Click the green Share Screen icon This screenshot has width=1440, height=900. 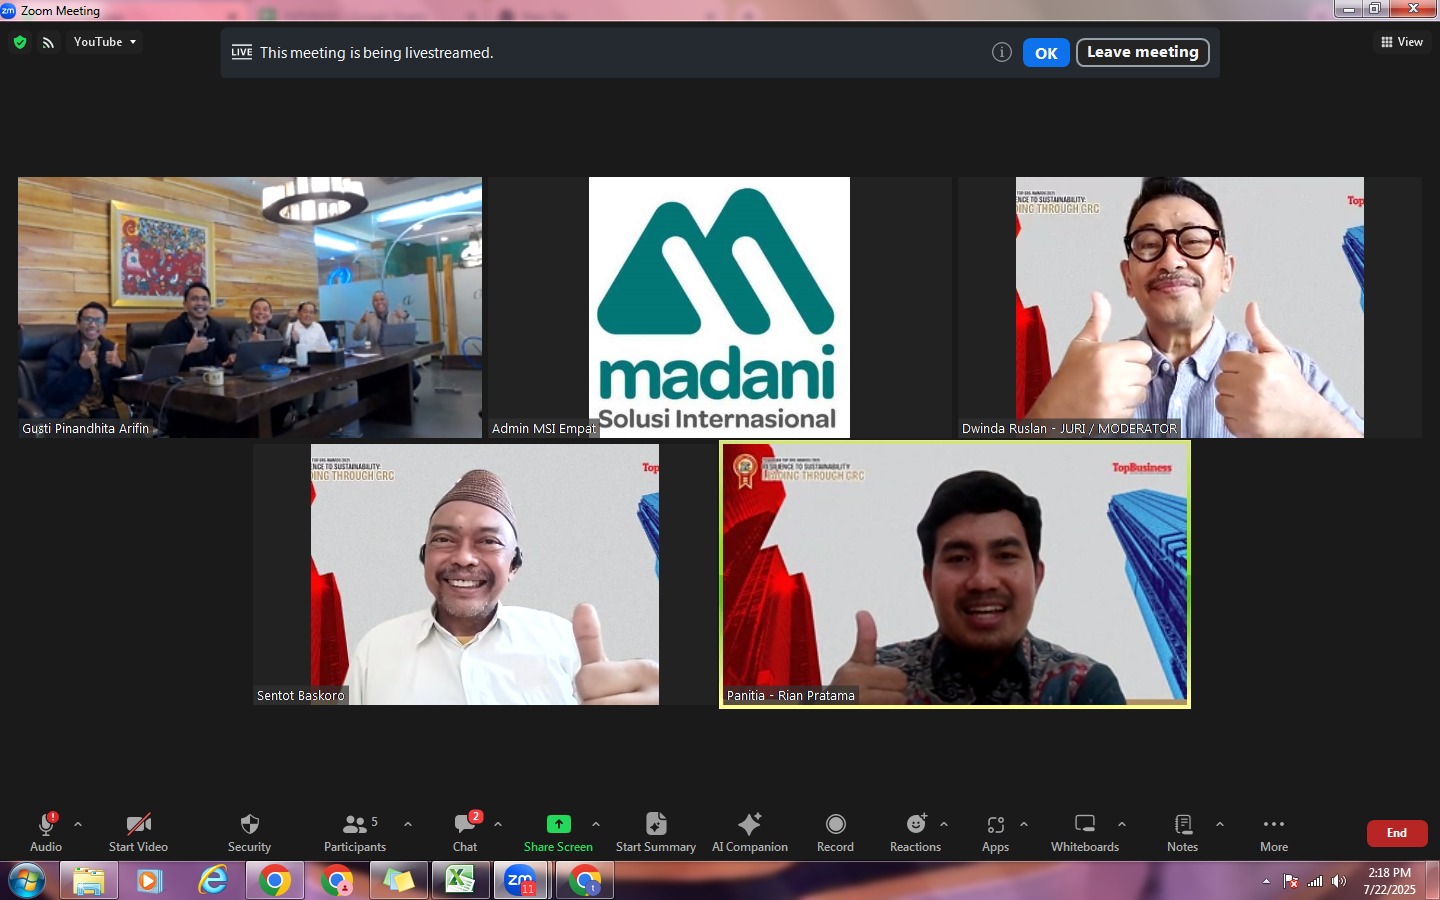tap(558, 824)
